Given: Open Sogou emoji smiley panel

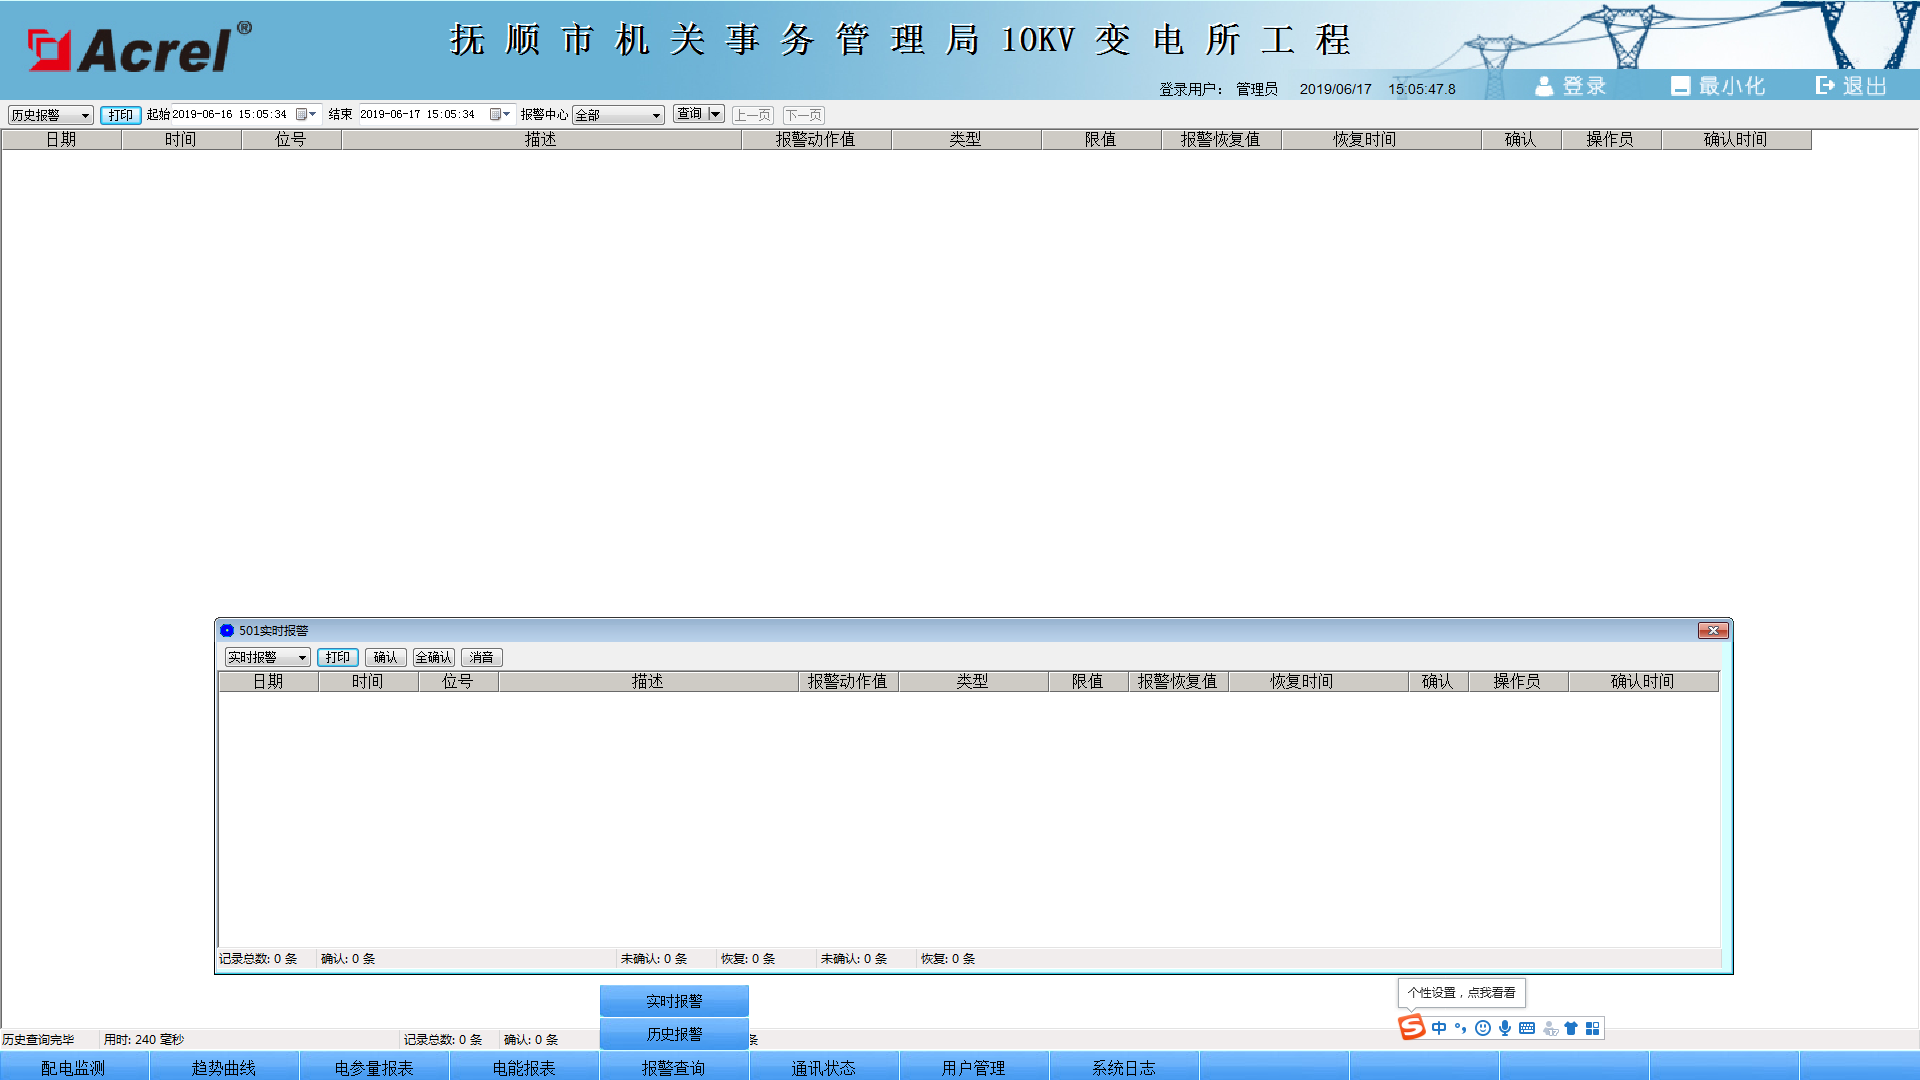Looking at the screenshot, I should pyautogui.click(x=1483, y=1028).
